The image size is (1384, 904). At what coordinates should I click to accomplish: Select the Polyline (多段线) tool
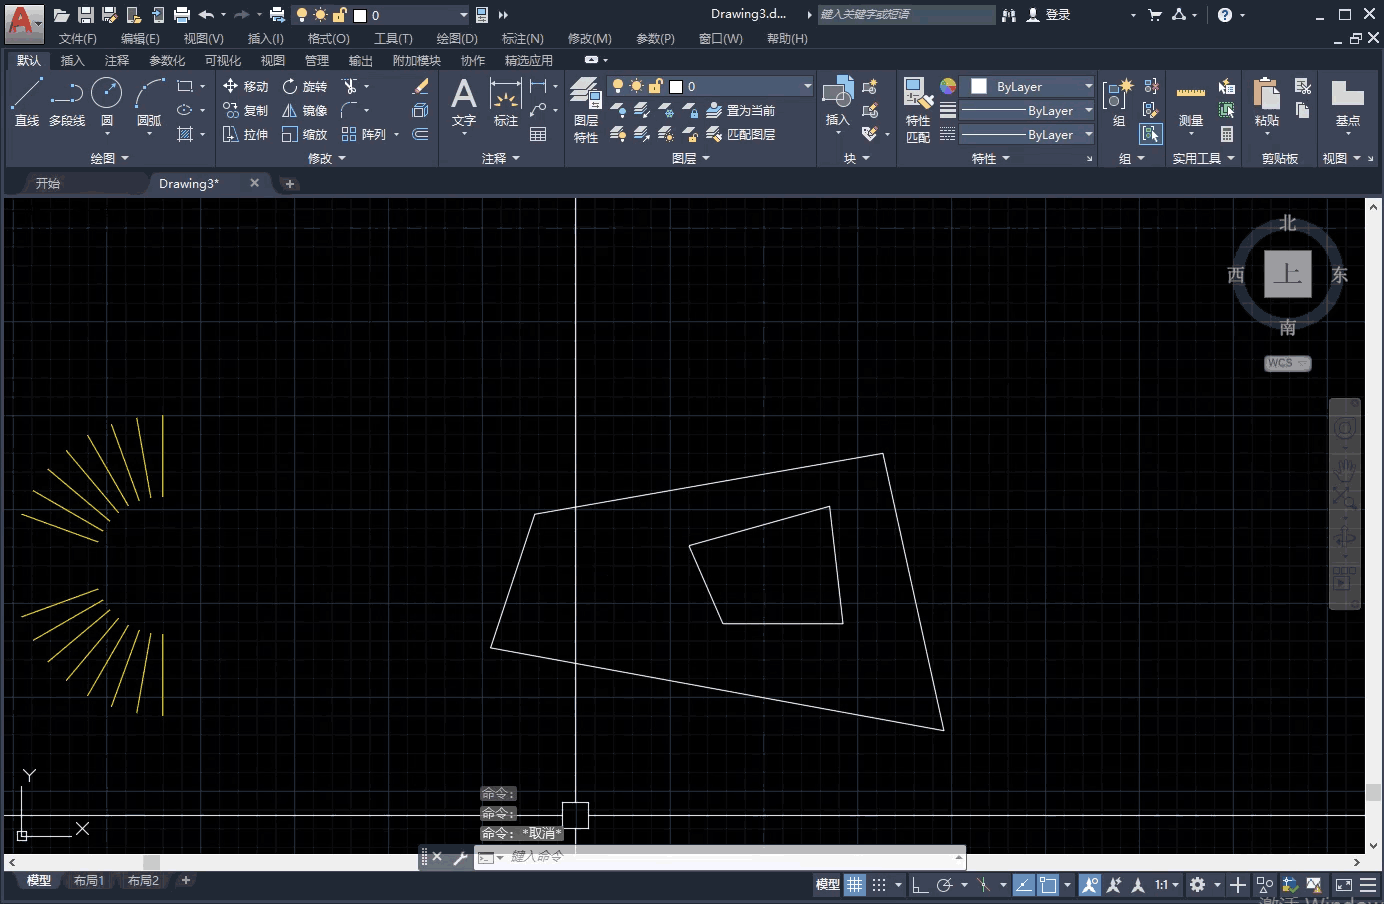click(x=67, y=102)
